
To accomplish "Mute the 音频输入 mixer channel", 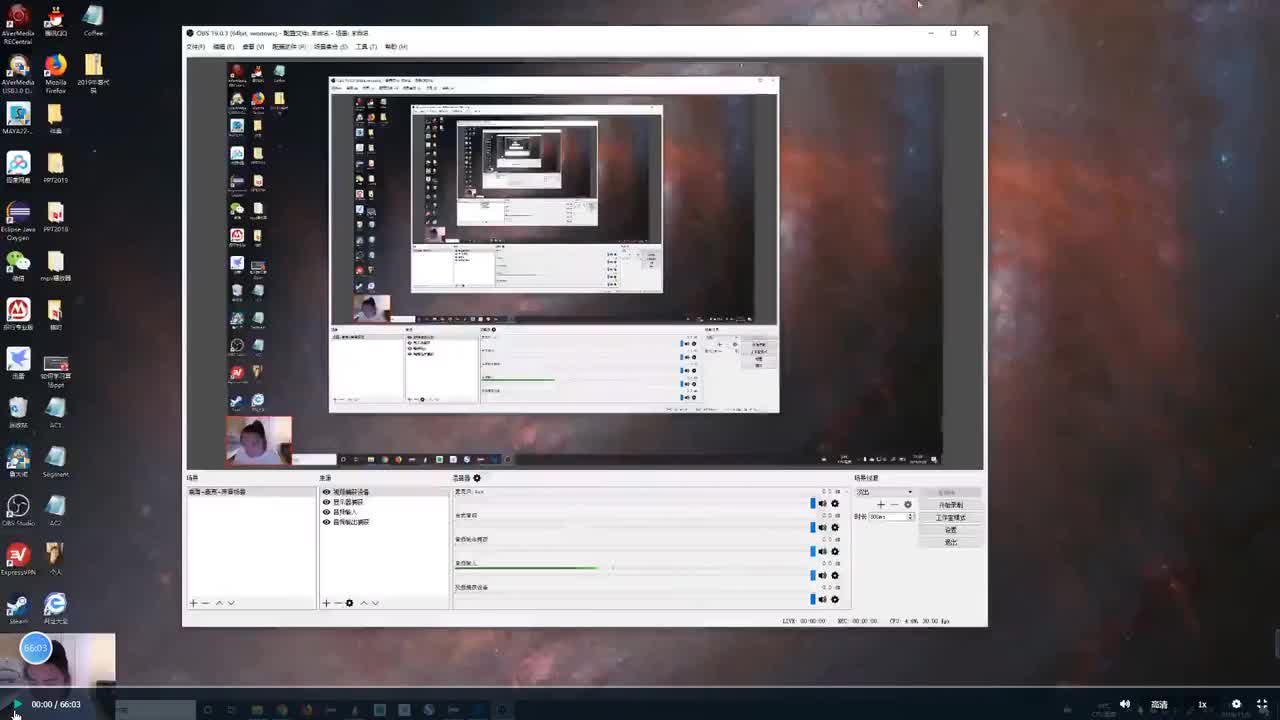I will pyautogui.click(x=823, y=576).
